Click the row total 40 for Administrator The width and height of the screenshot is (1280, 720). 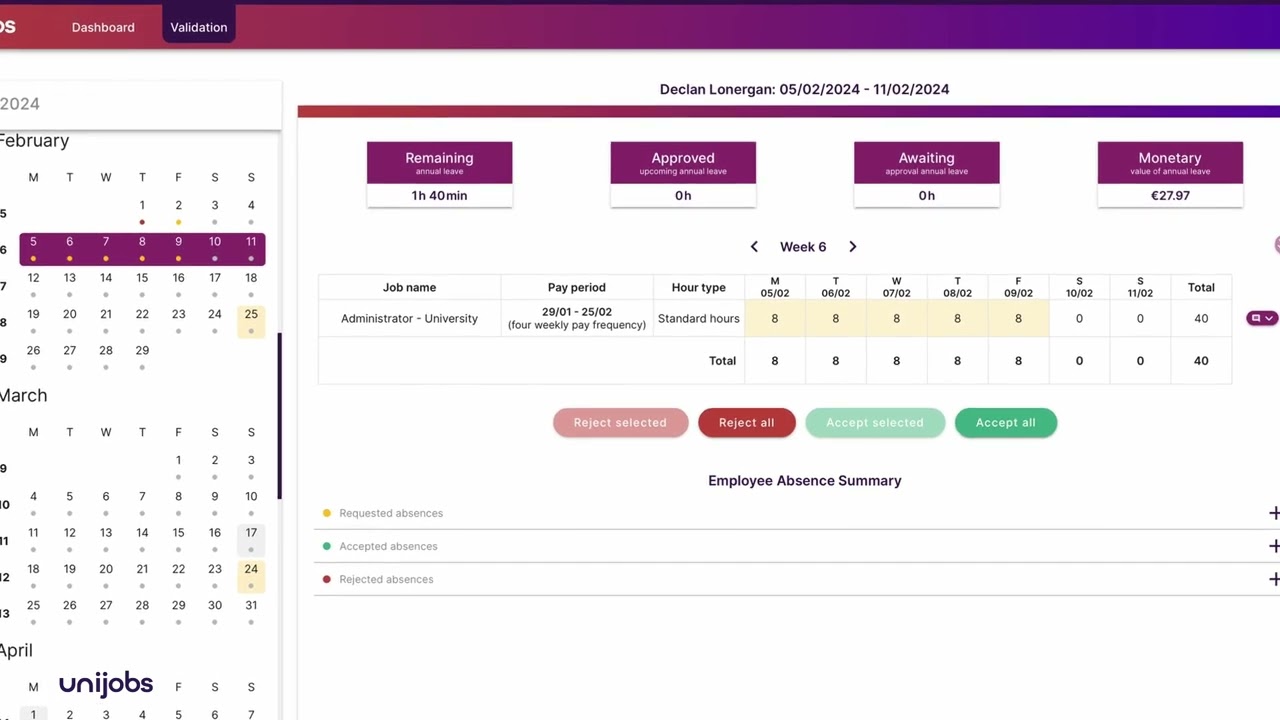click(x=1201, y=319)
